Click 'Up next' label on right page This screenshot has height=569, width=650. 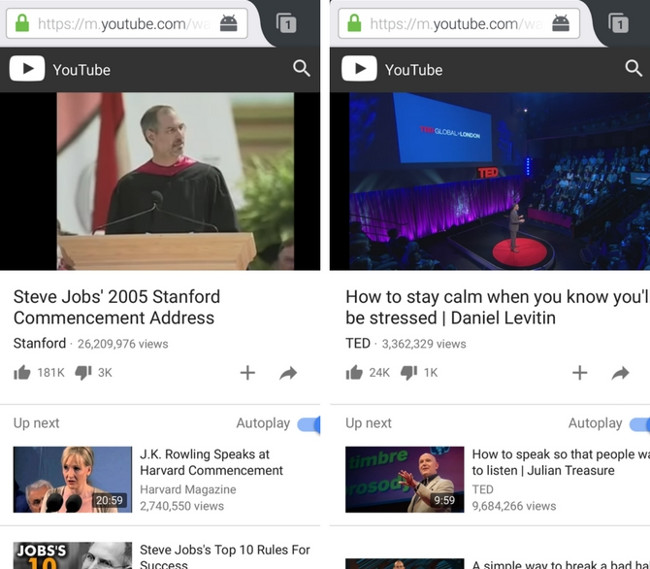click(x=368, y=423)
